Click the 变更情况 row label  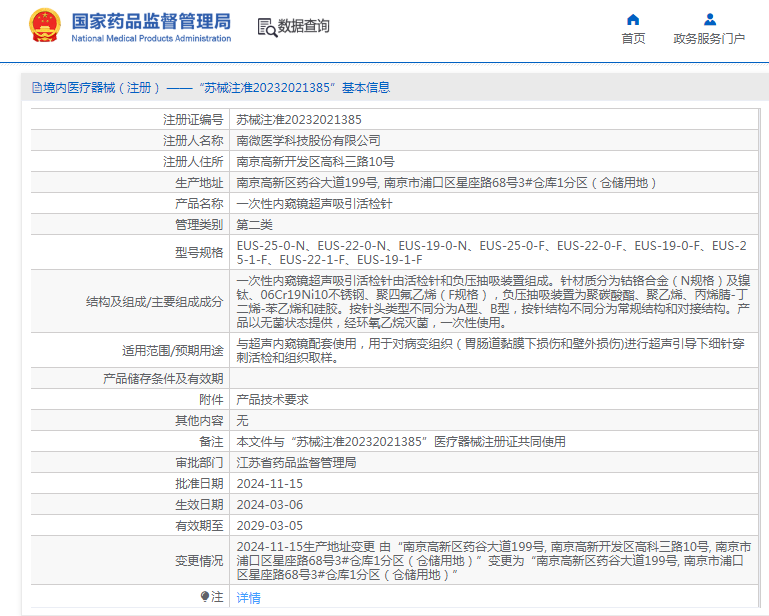tap(199, 561)
